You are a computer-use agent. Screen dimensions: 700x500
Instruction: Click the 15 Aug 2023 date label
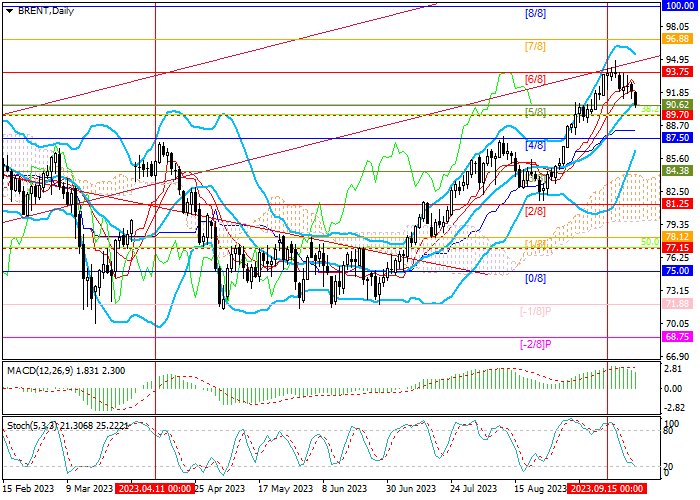[540, 488]
